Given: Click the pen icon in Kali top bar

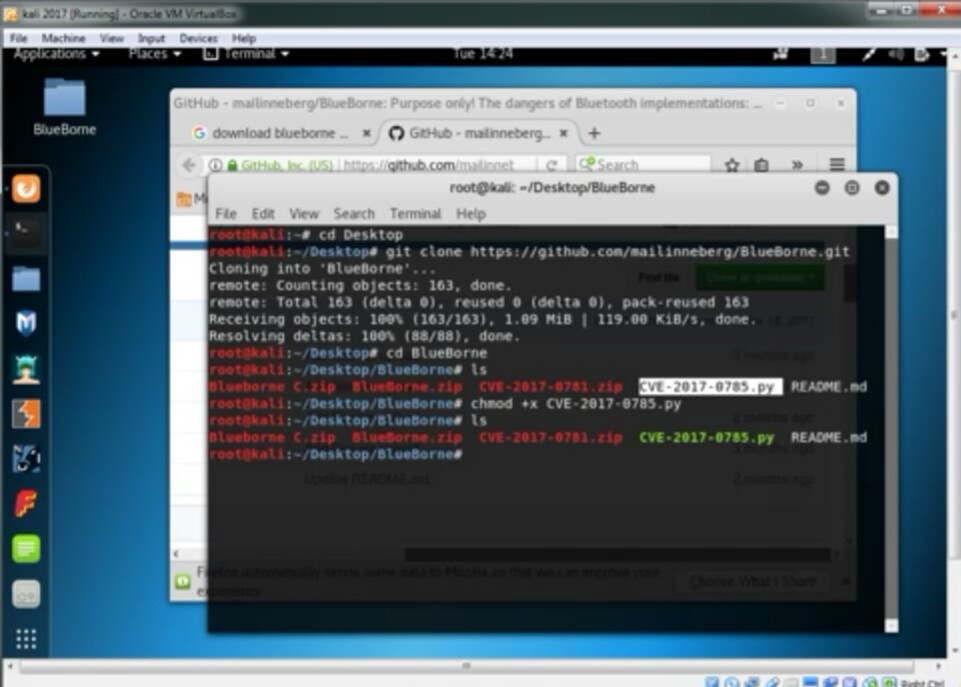Looking at the screenshot, I should pyautogui.click(x=868, y=55).
